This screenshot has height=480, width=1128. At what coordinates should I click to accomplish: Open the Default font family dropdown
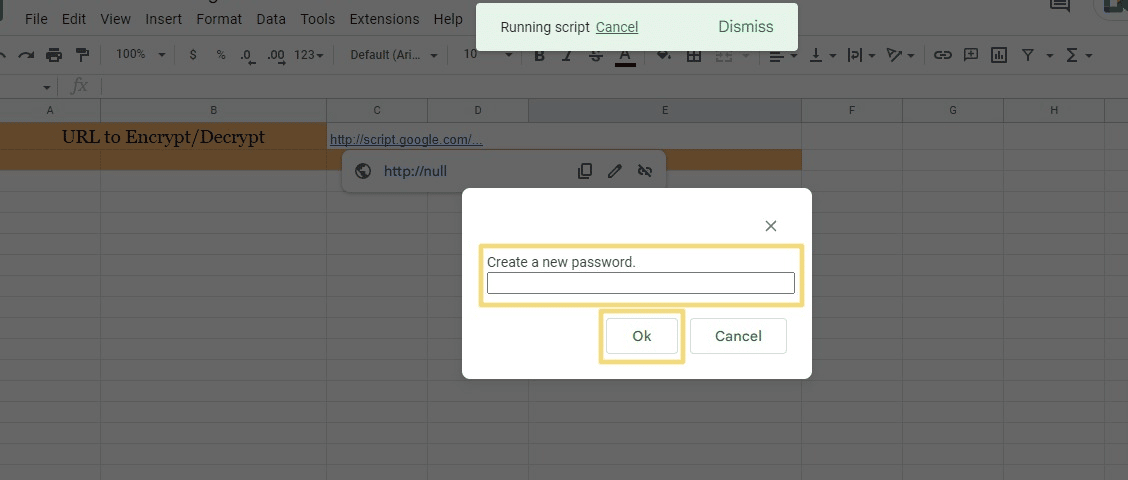click(x=393, y=55)
